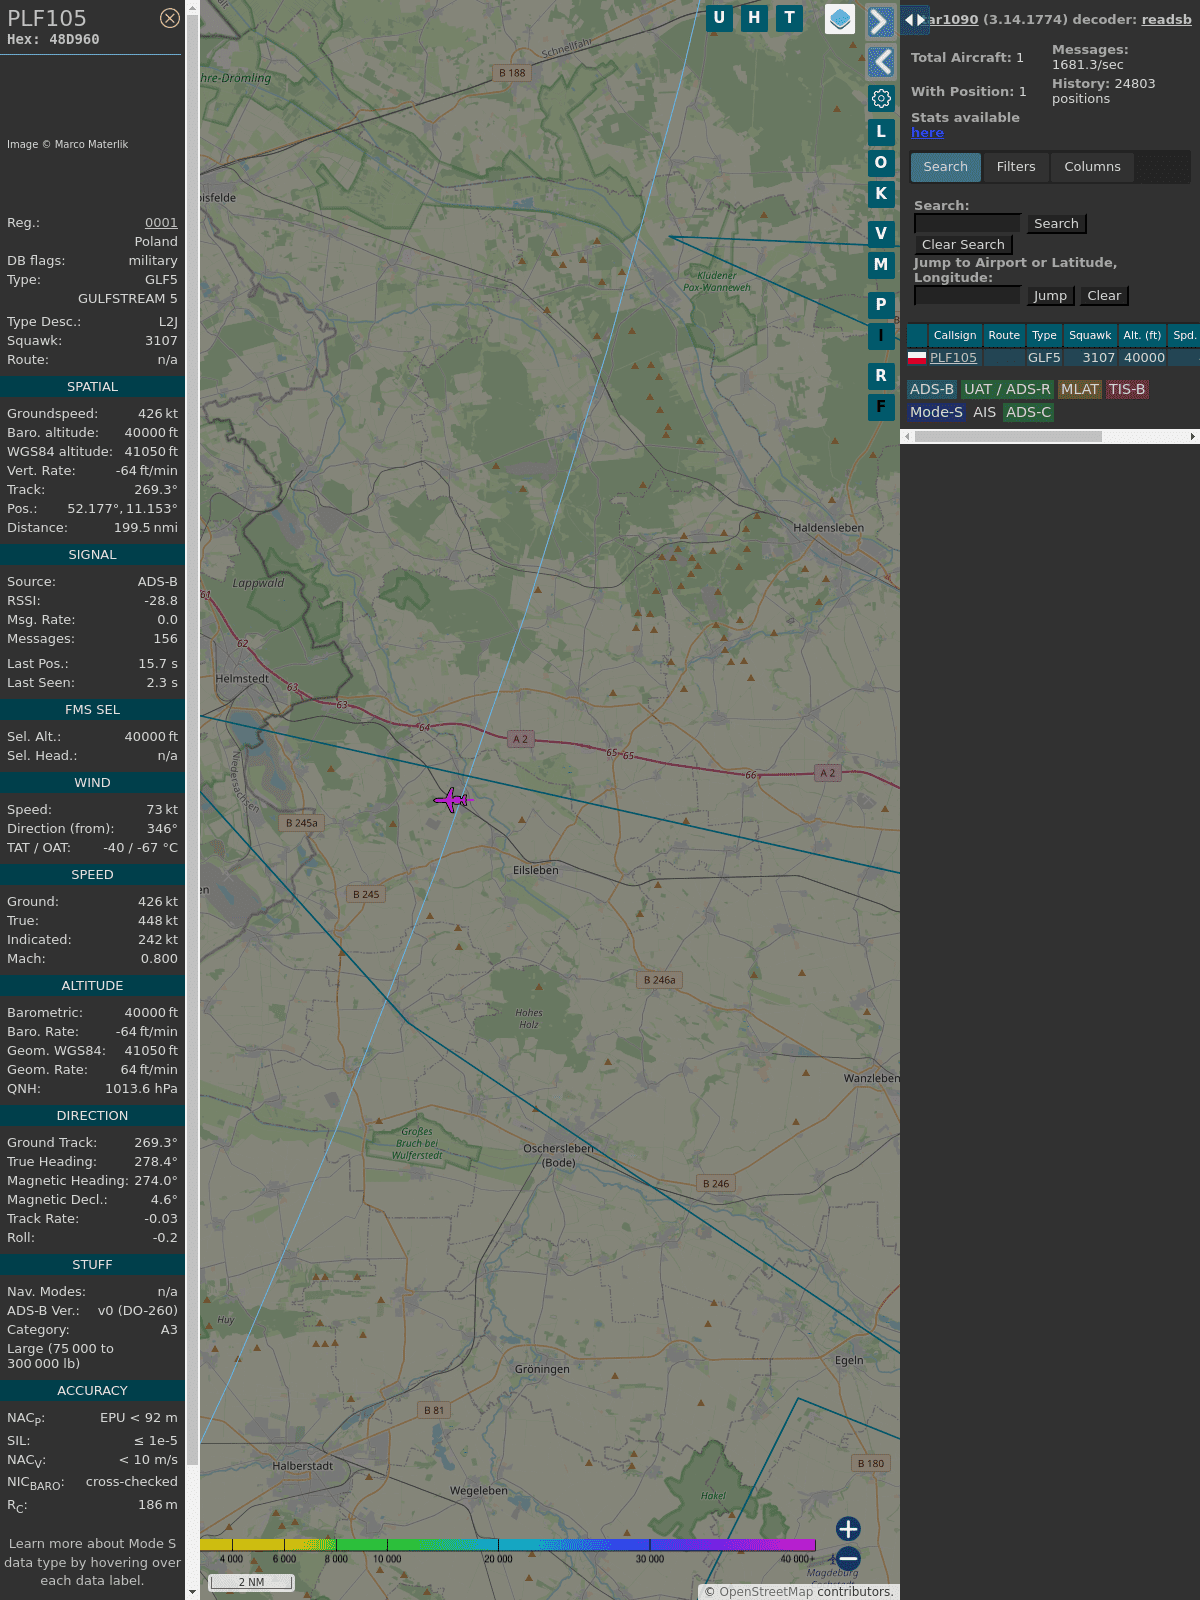Click the Poland flag in aircraft row
1200x1600 pixels.
(917, 357)
